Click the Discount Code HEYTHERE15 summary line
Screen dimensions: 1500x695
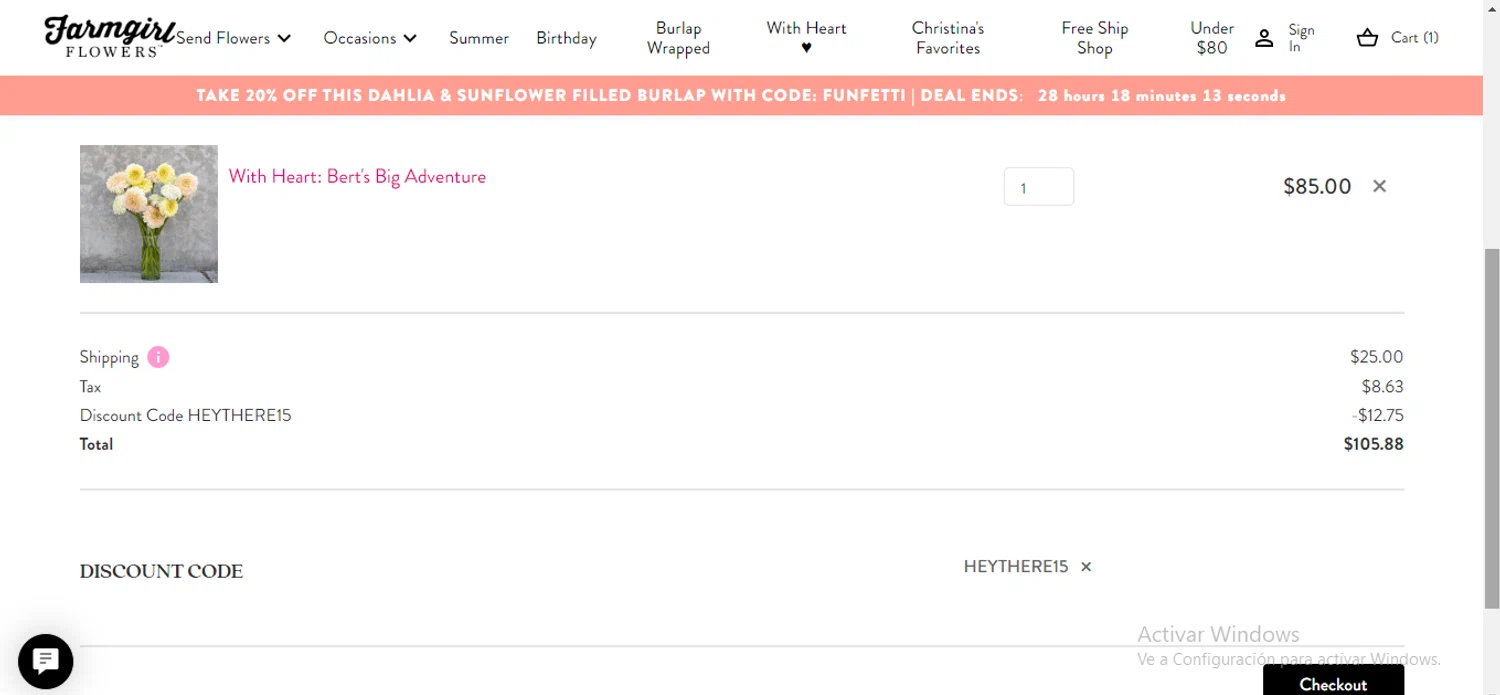tap(186, 415)
